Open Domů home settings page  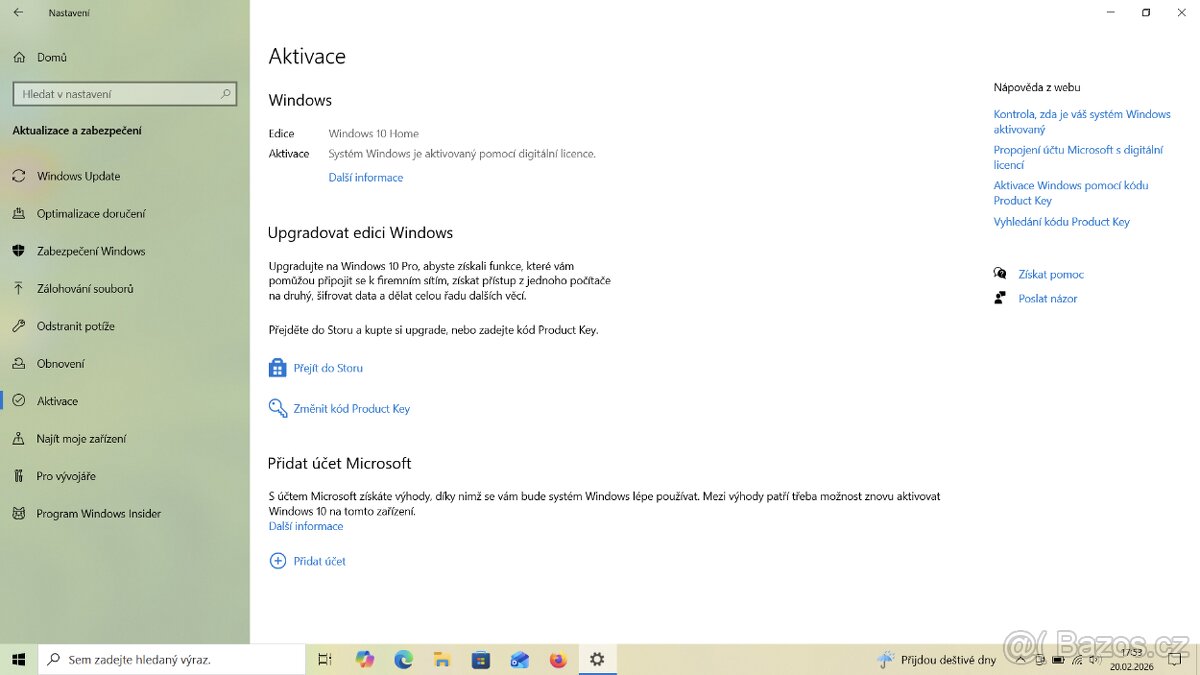(x=51, y=57)
